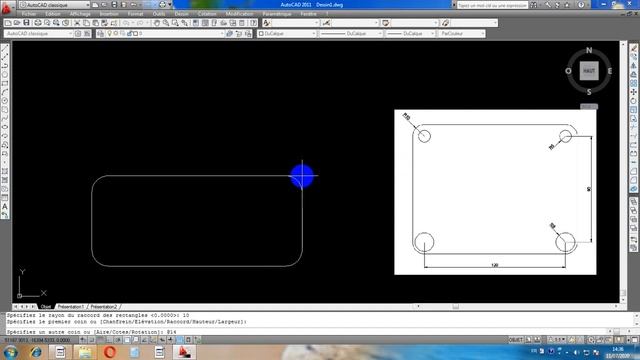The image size is (640, 360).
Task: Save drawing with the floppy disk icon
Action: coord(26,23)
